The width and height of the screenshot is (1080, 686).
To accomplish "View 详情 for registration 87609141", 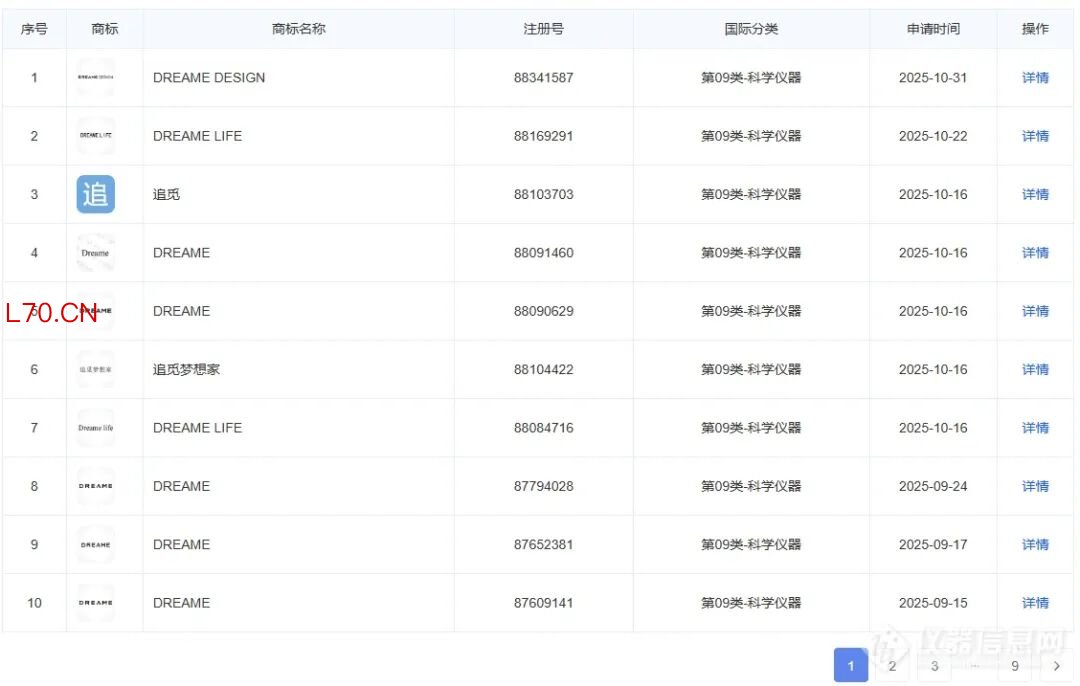I will click(1035, 603).
